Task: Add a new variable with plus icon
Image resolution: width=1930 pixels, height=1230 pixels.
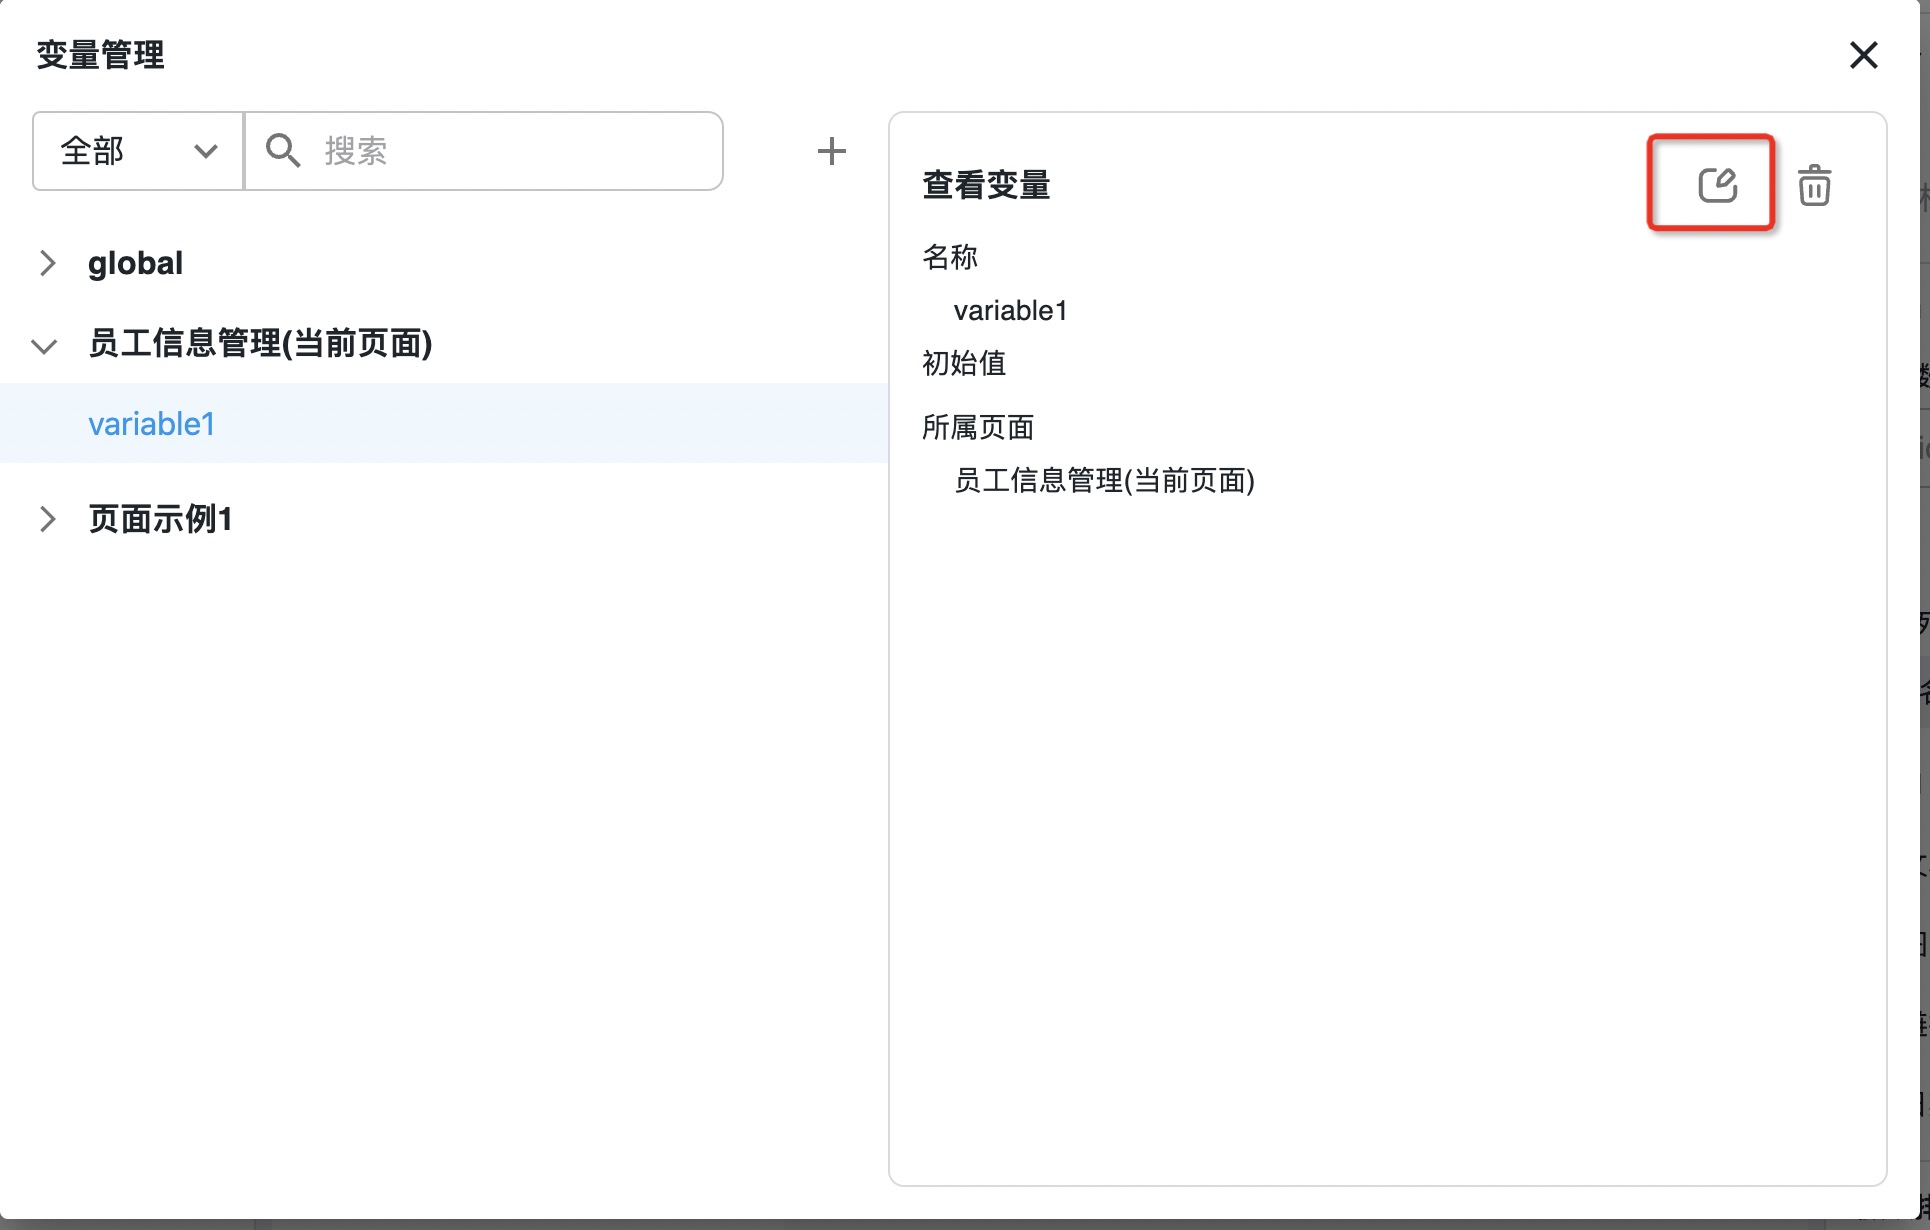Action: click(x=831, y=151)
